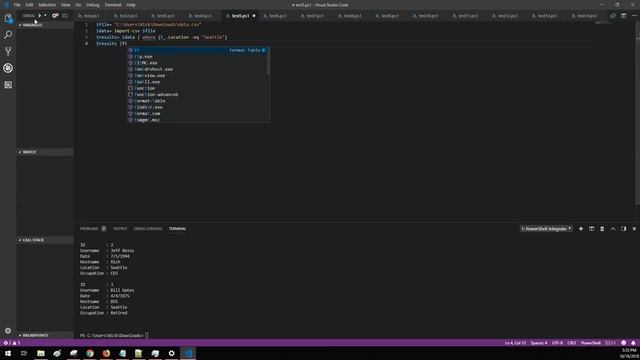Kill terminal with trash icon
Screen dimensions: 640x360
tap(602, 229)
